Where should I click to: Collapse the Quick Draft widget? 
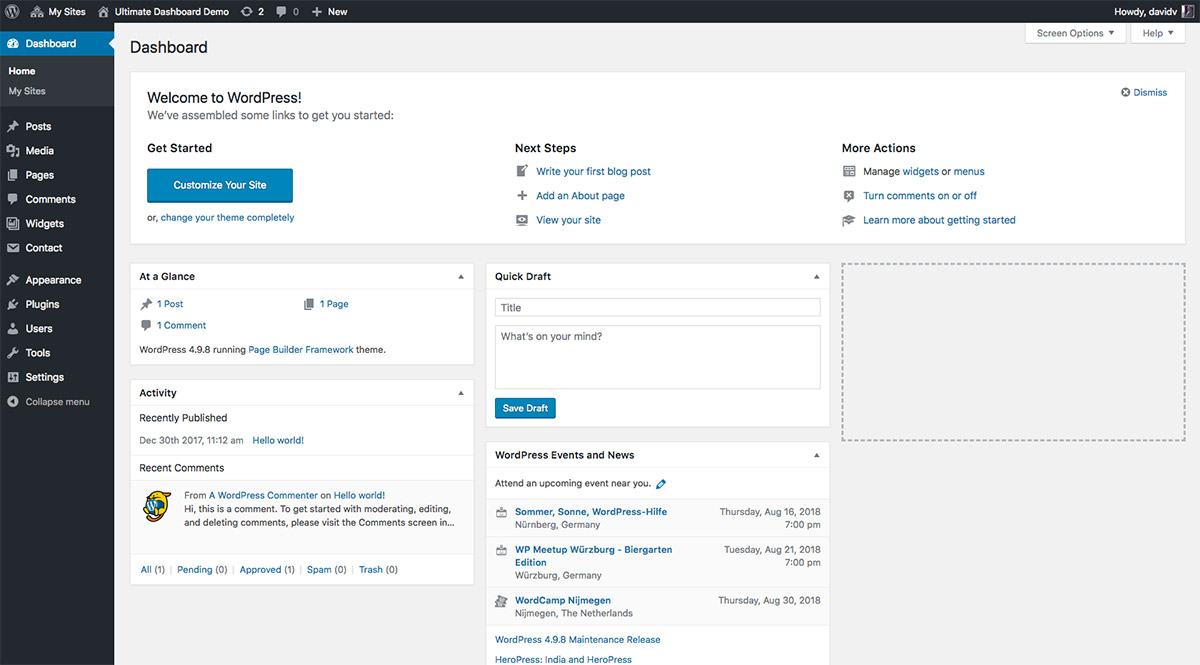point(816,277)
